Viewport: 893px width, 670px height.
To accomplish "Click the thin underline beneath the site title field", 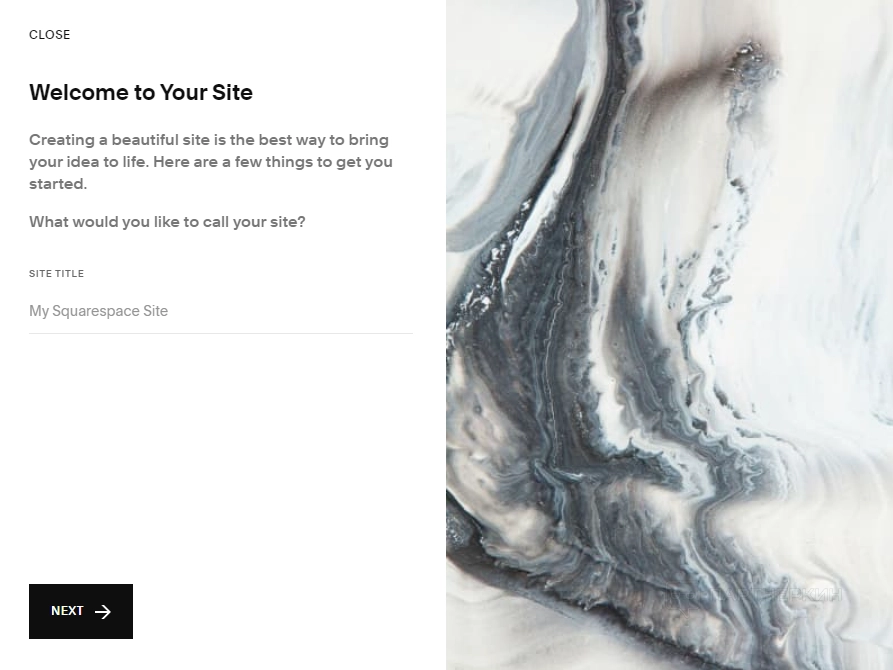I will (221, 333).
